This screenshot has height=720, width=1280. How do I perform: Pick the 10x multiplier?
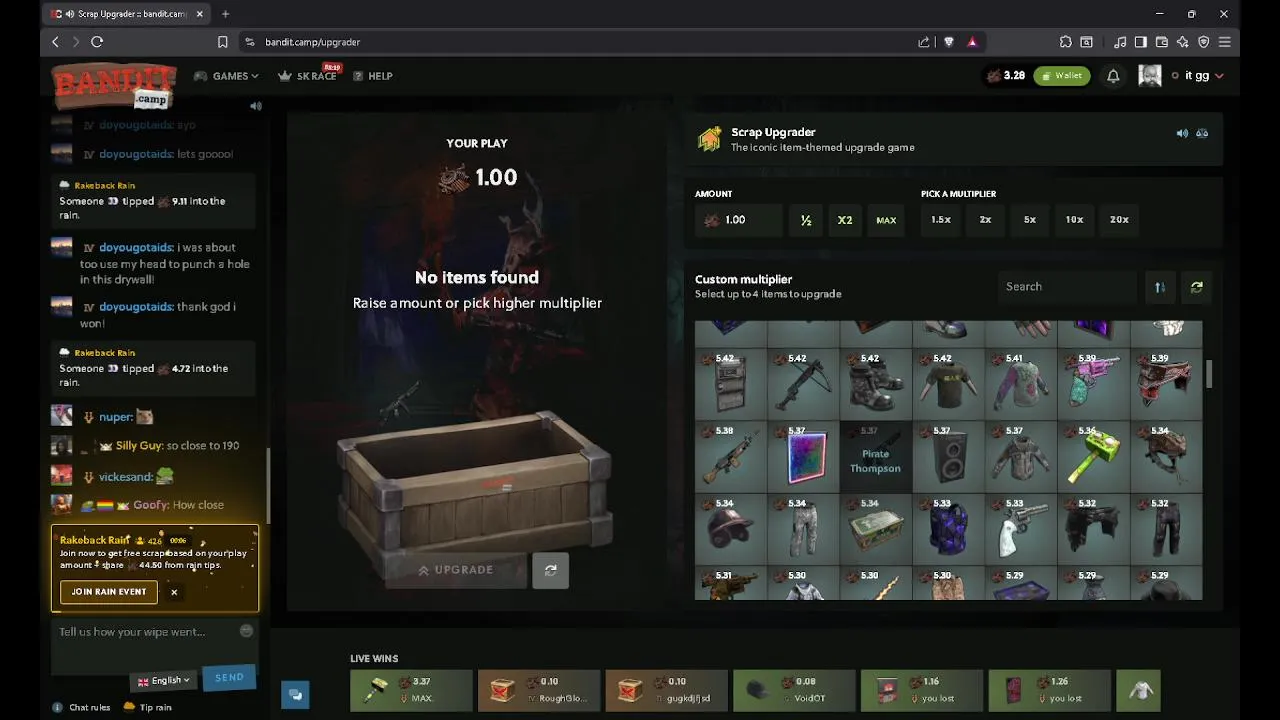point(1074,220)
